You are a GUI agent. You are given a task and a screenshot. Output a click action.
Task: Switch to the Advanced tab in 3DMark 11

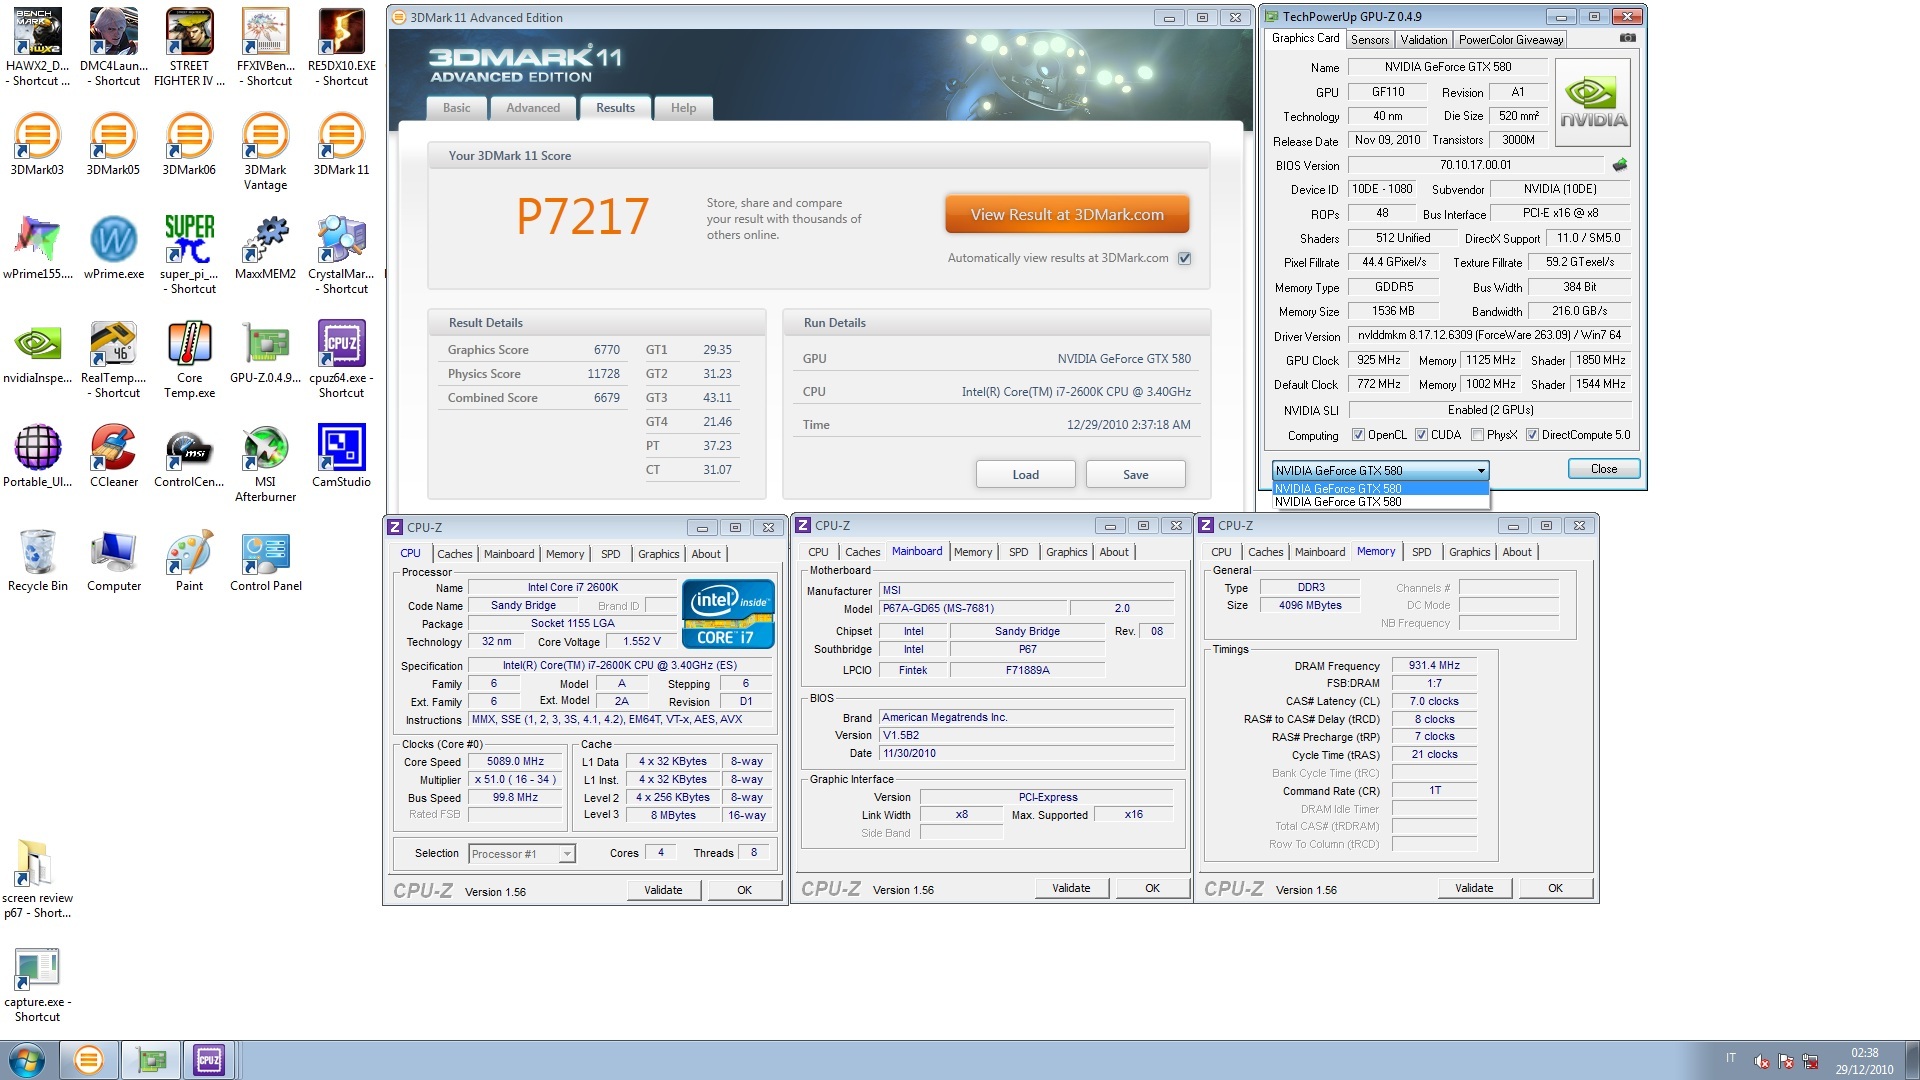pos(533,108)
